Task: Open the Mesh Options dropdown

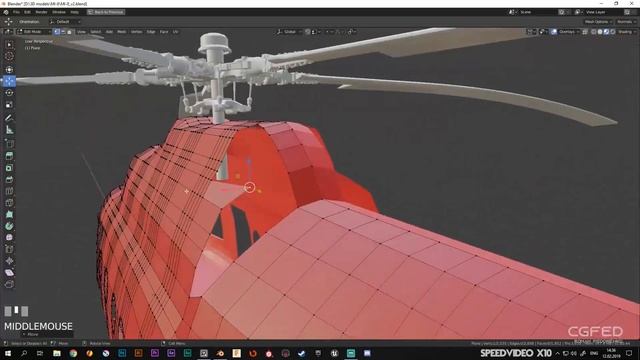Action: point(598,22)
